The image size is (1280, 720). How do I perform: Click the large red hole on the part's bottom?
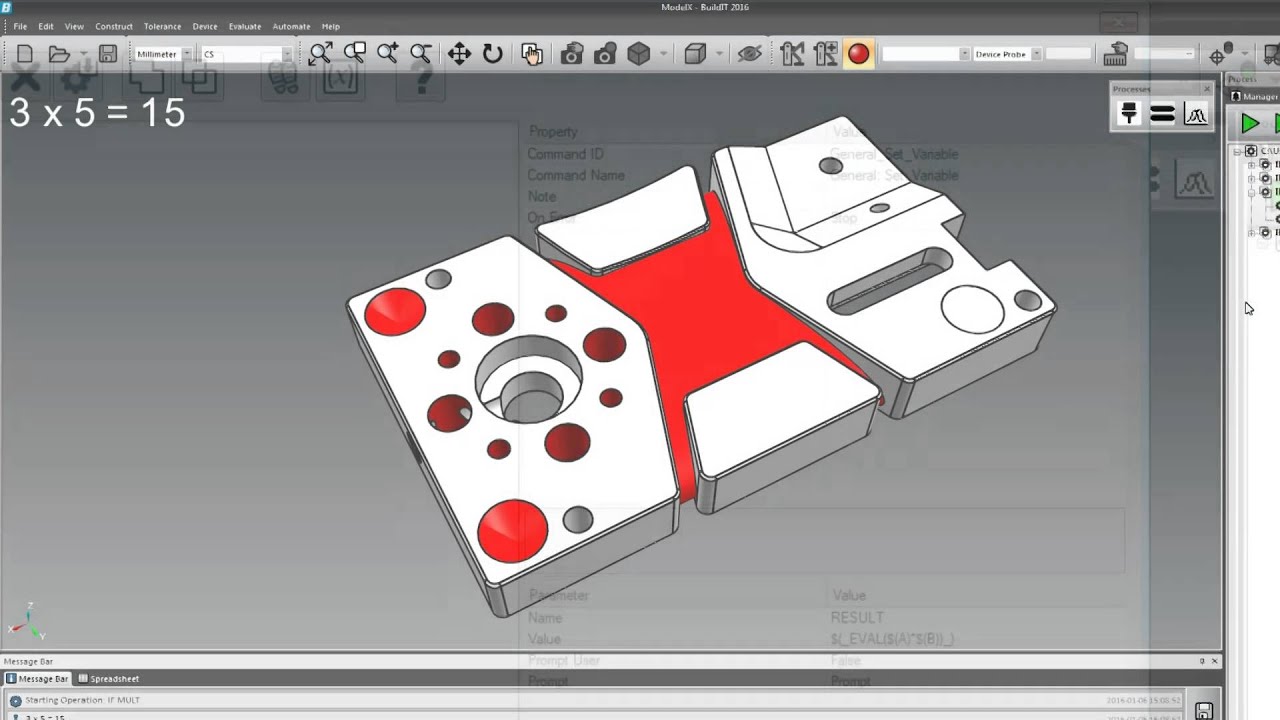[x=512, y=530]
